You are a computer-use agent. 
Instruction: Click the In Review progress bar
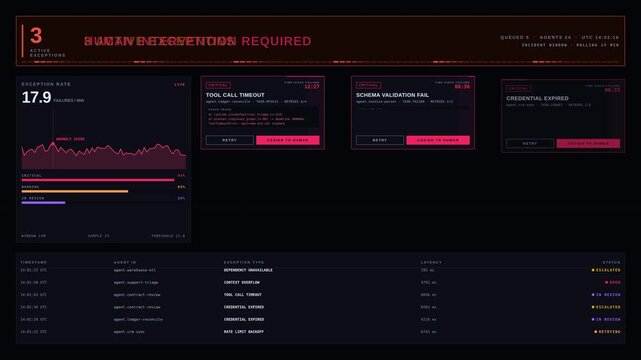[x=43, y=203]
